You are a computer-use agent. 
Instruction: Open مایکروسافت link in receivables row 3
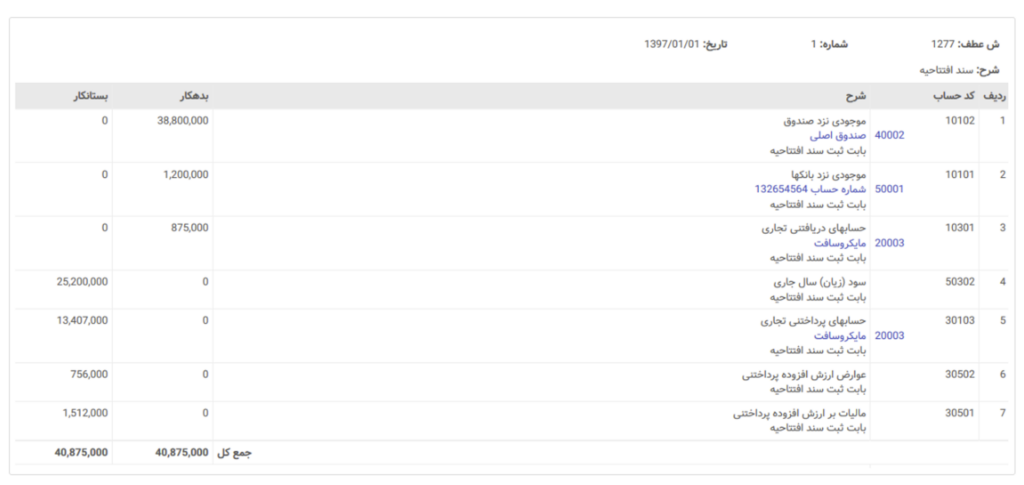pyautogui.click(x=840, y=243)
